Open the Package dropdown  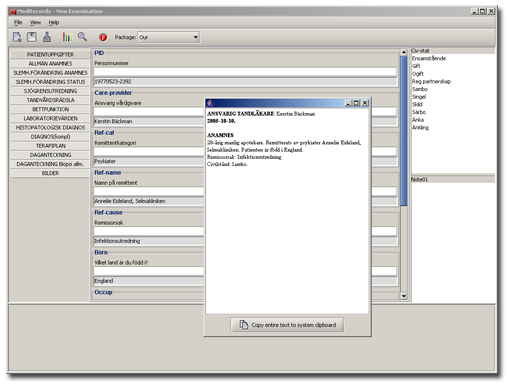(169, 37)
